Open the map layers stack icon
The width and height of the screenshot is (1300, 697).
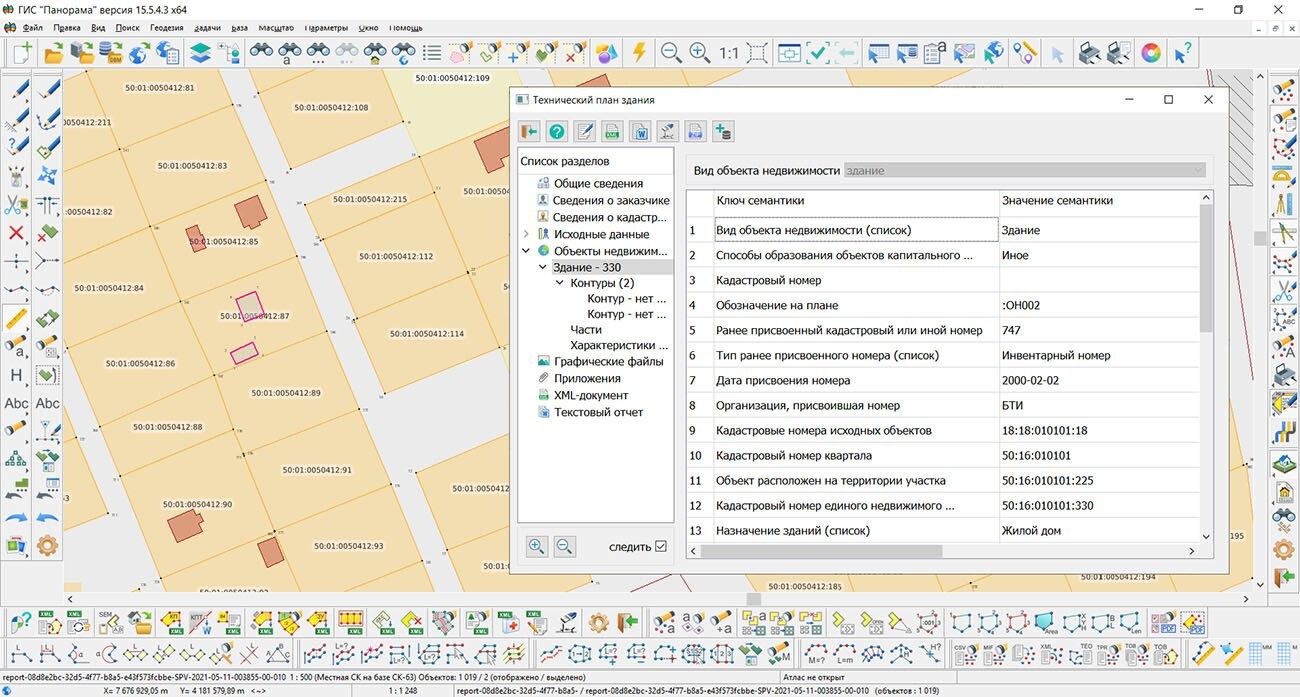point(200,52)
